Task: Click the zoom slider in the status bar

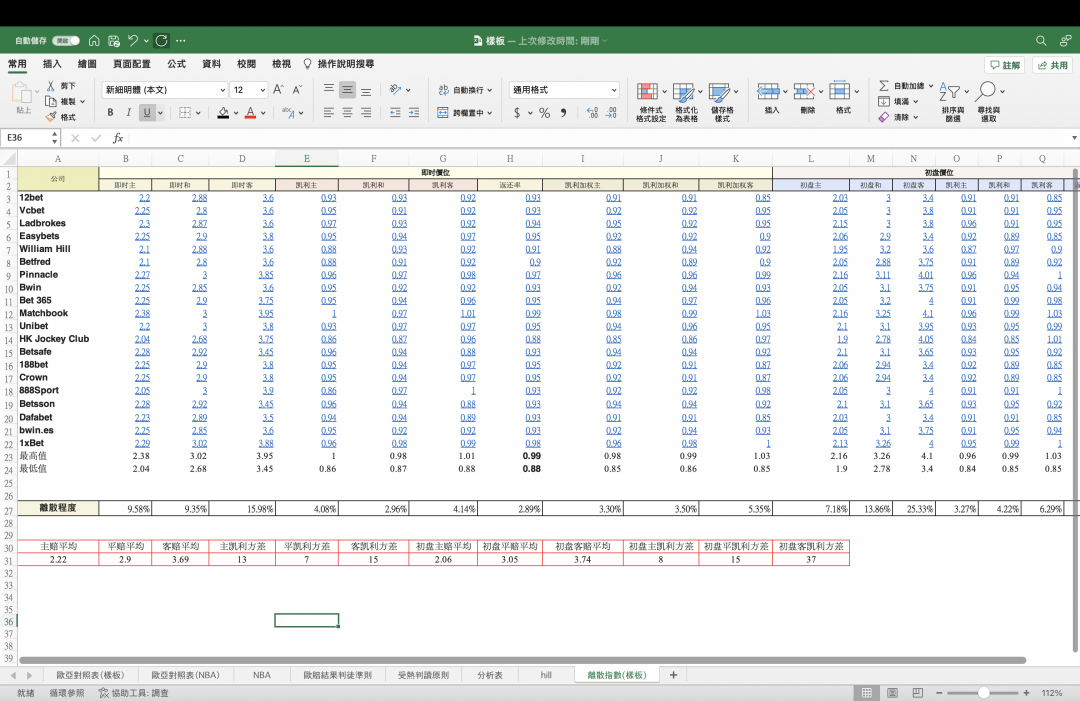Action: (983, 693)
